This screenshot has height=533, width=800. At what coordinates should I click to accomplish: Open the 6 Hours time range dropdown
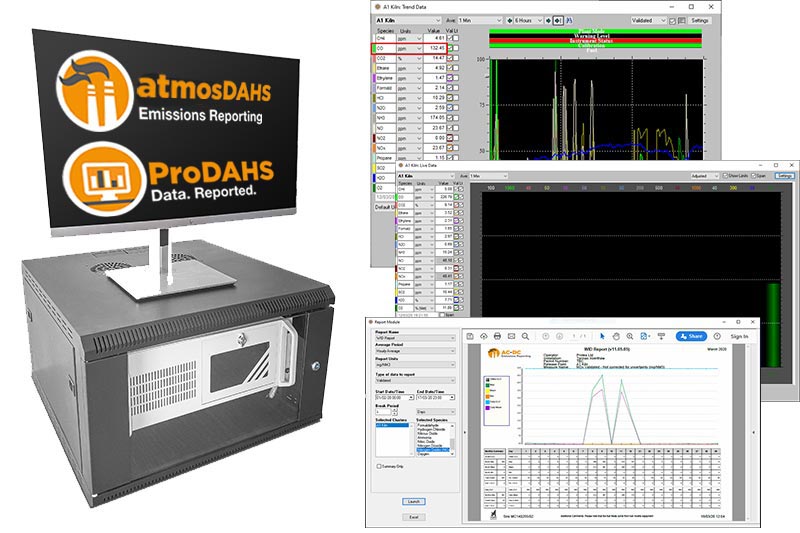pos(528,20)
